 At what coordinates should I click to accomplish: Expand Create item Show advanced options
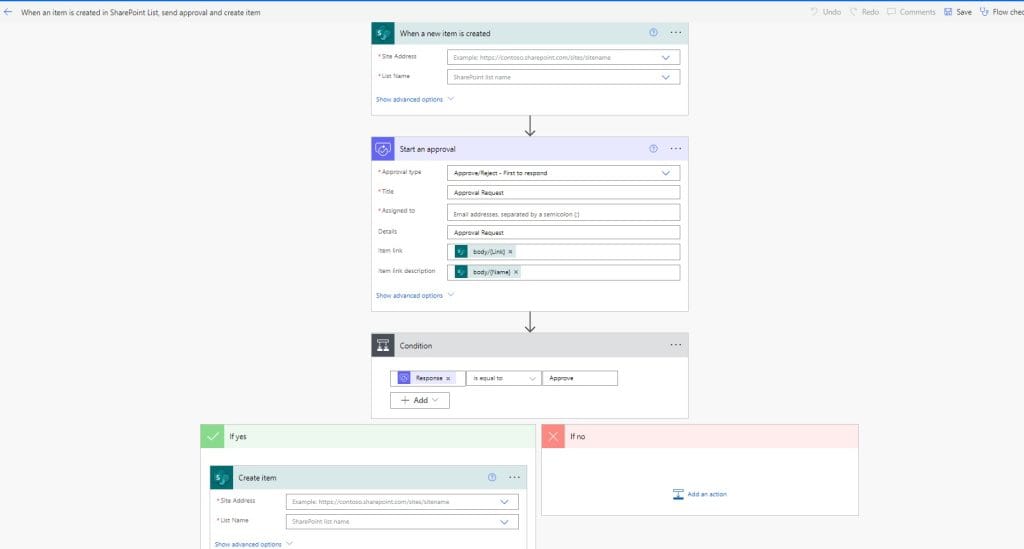[253, 544]
